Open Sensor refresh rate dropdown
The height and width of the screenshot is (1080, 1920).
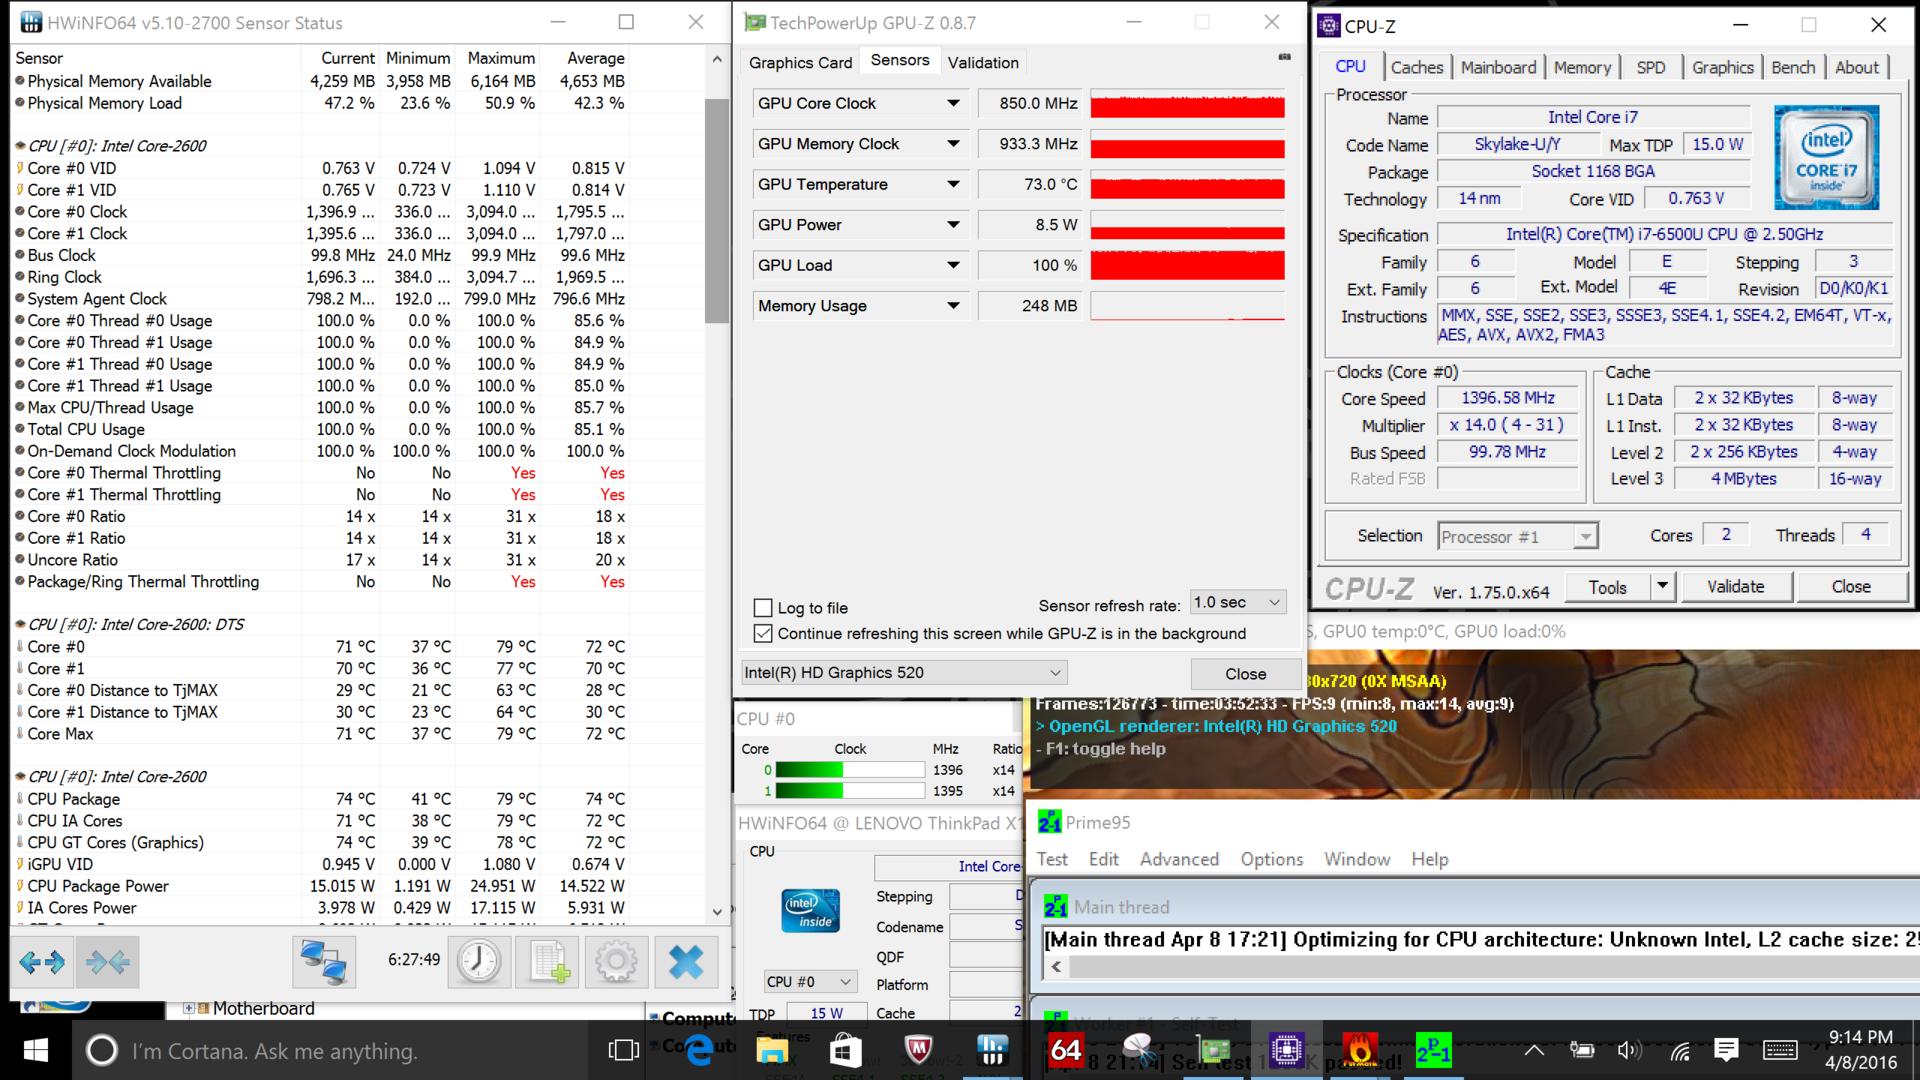pyautogui.click(x=1238, y=602)
